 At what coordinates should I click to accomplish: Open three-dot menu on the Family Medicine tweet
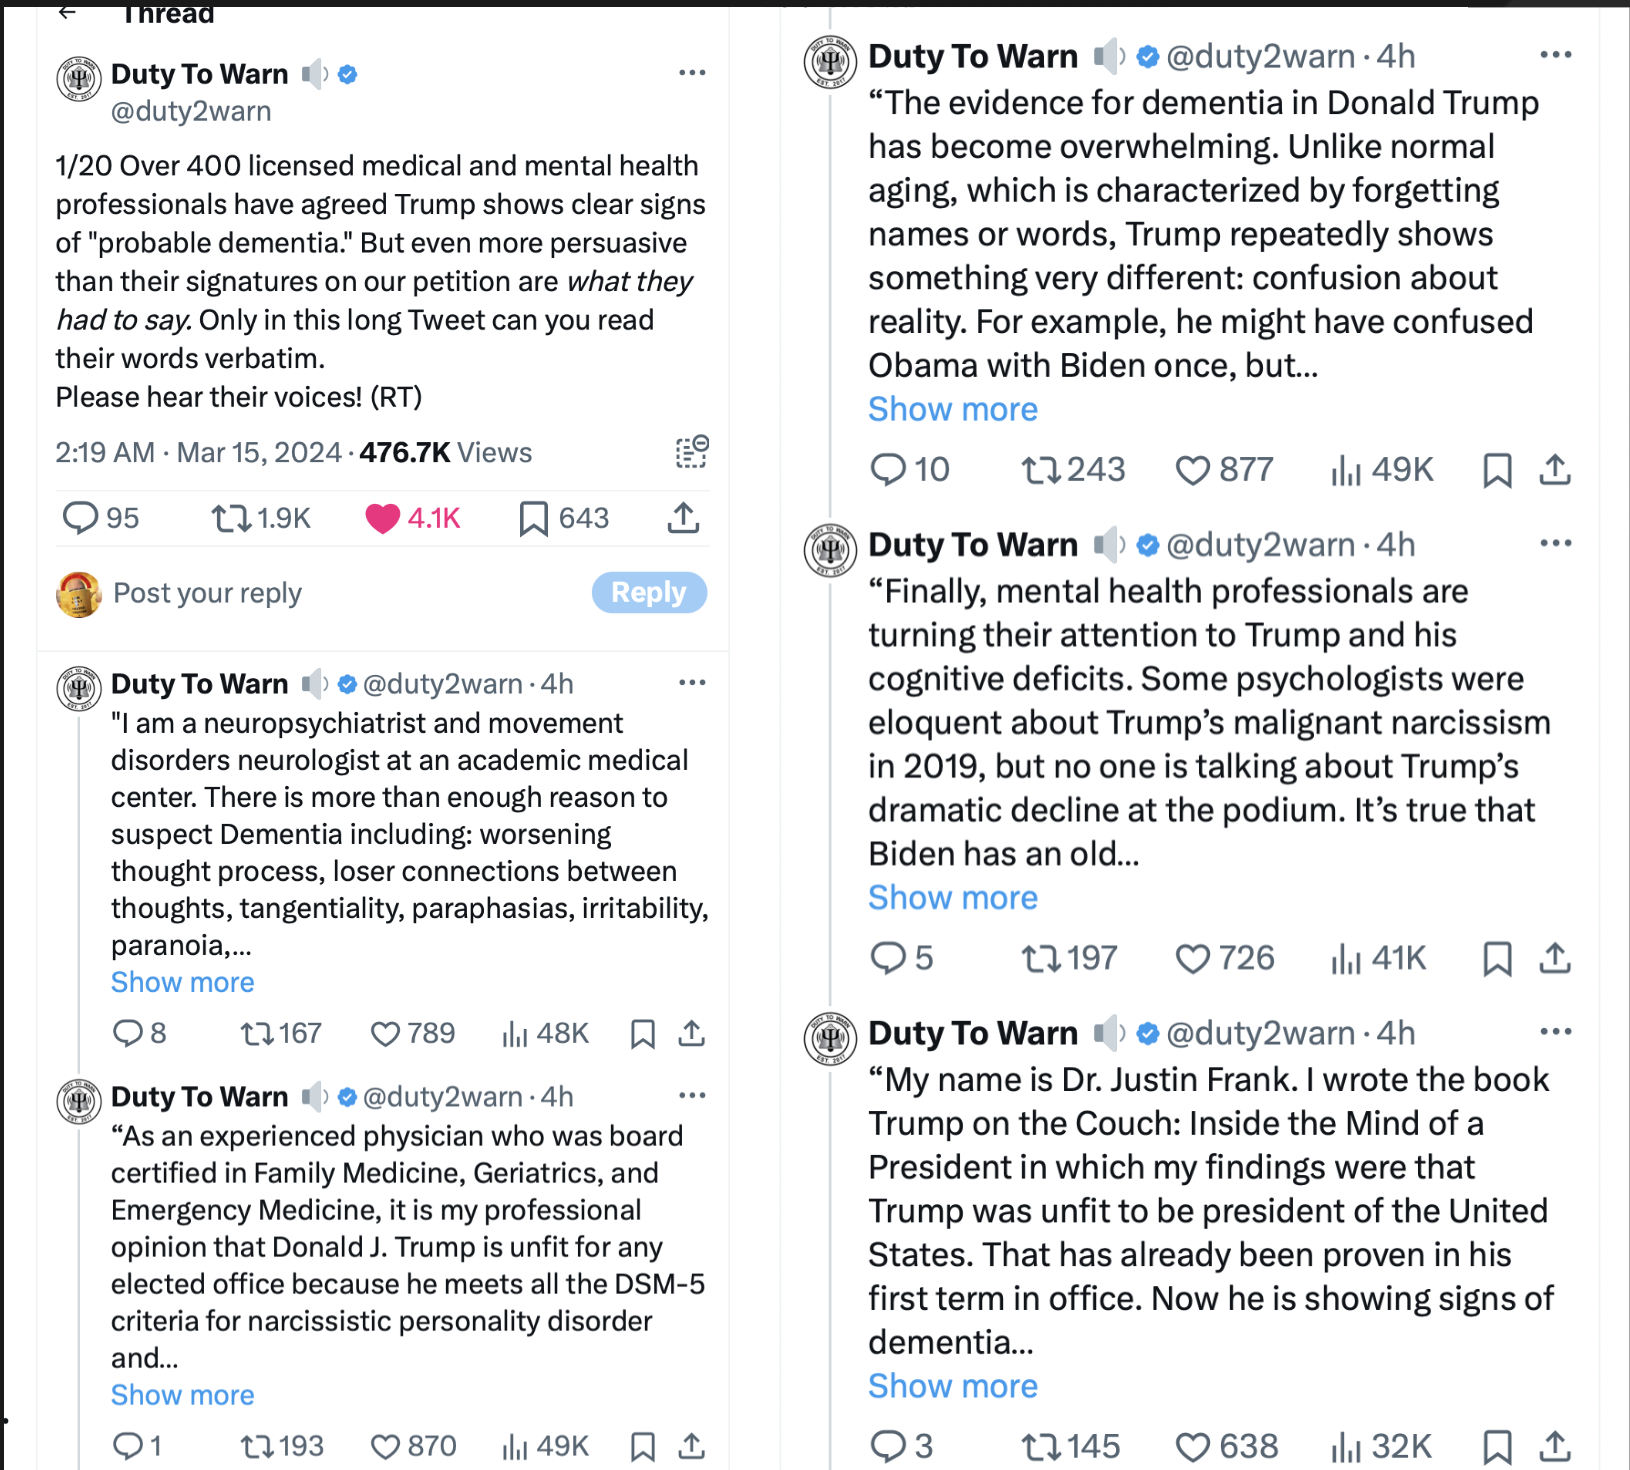coord(692,1096)
